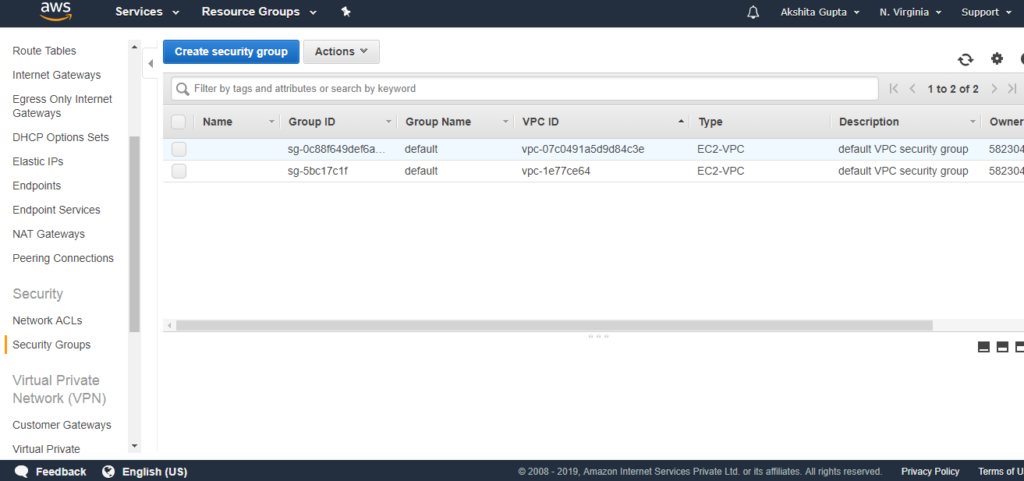Go to first page of results
The height and width of the screenshot is (481, 1024).
(x=894, y=89)
